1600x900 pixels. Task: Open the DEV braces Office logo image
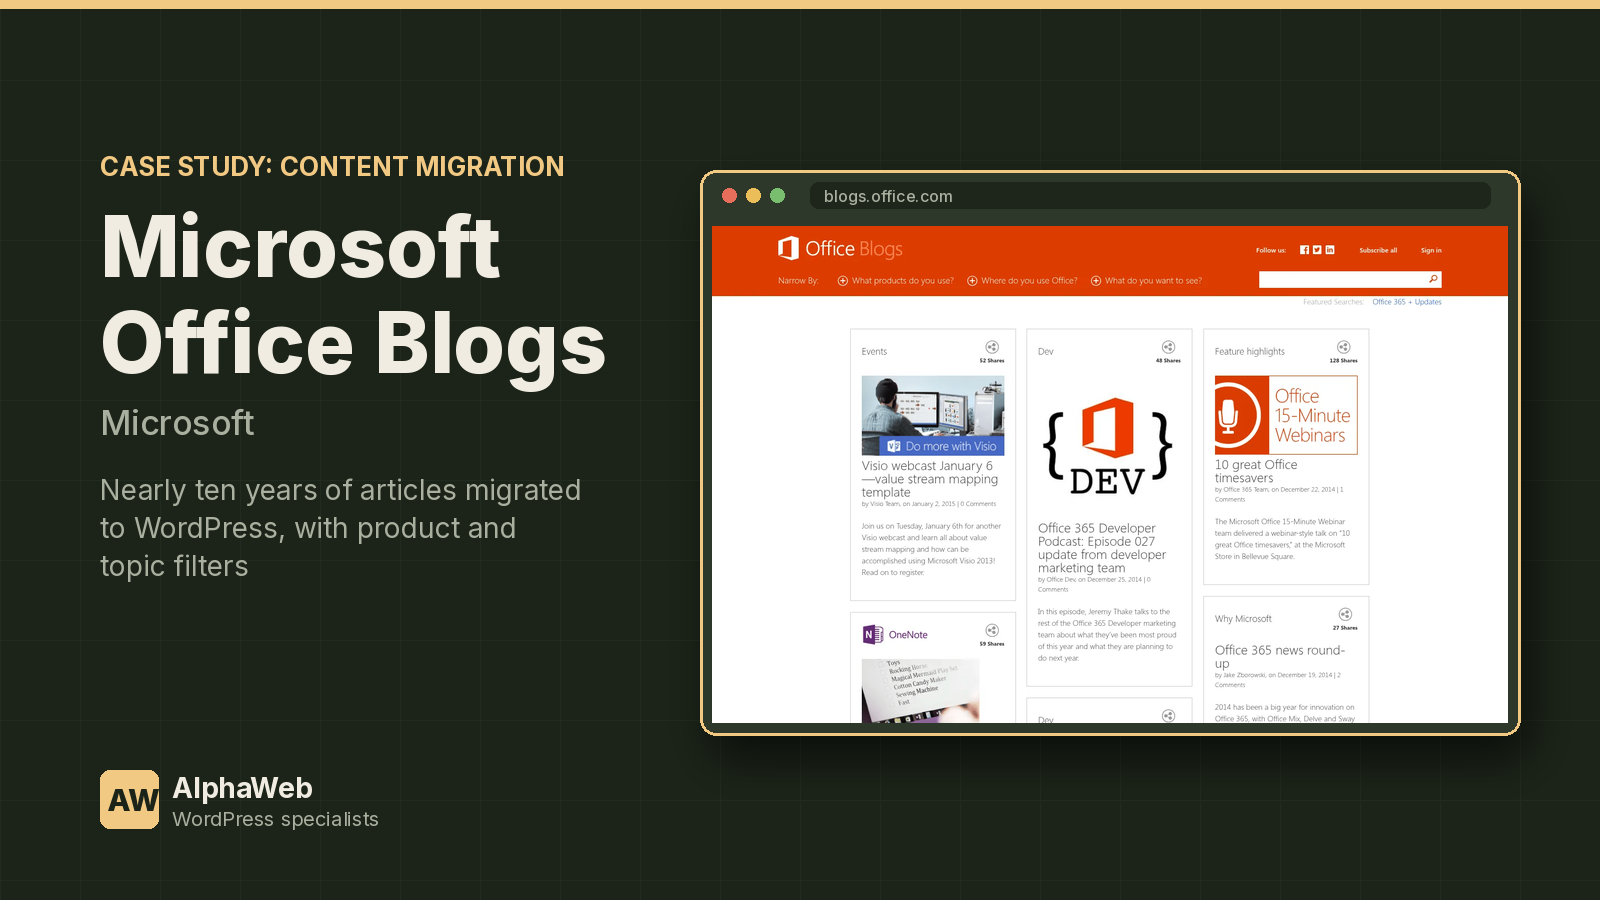point(1108,446)
